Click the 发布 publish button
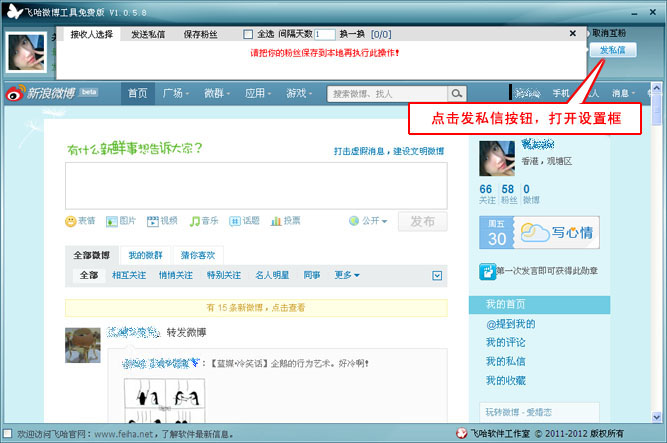 [x=422, y=221]
